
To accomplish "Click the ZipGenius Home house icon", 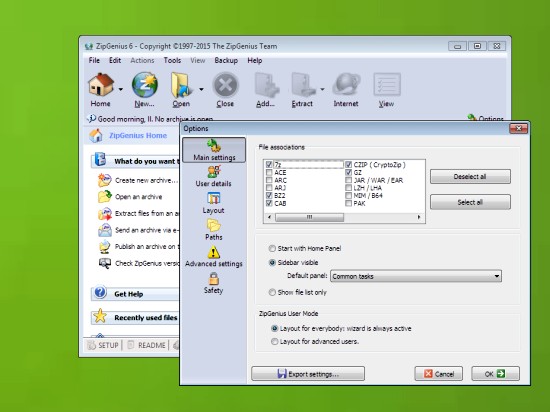I will [96, 136].
